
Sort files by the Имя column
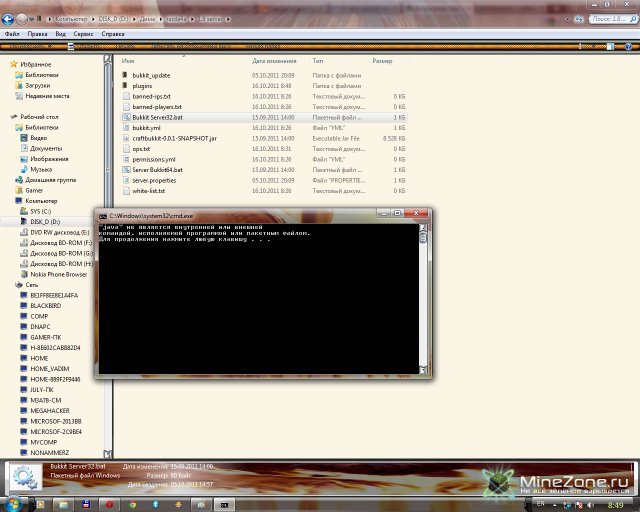click(x=128, y=61)
